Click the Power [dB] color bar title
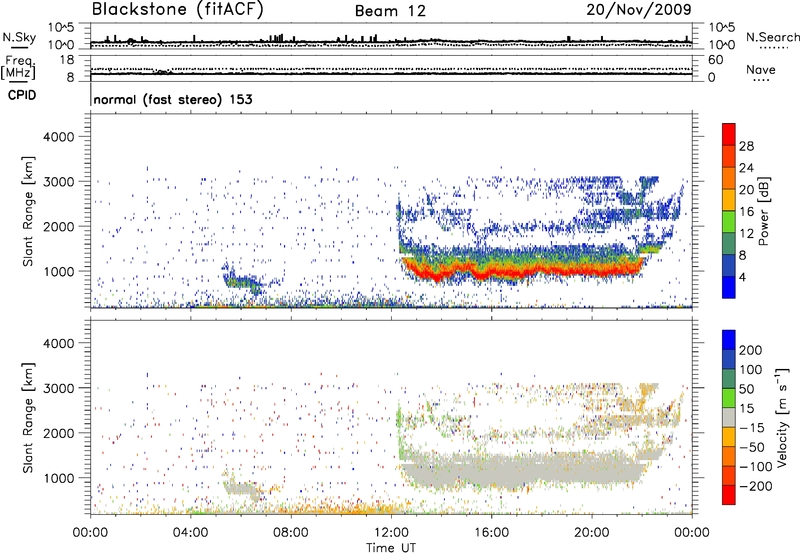The height and width of the screenshot is (554, 800). coord(764,211)
